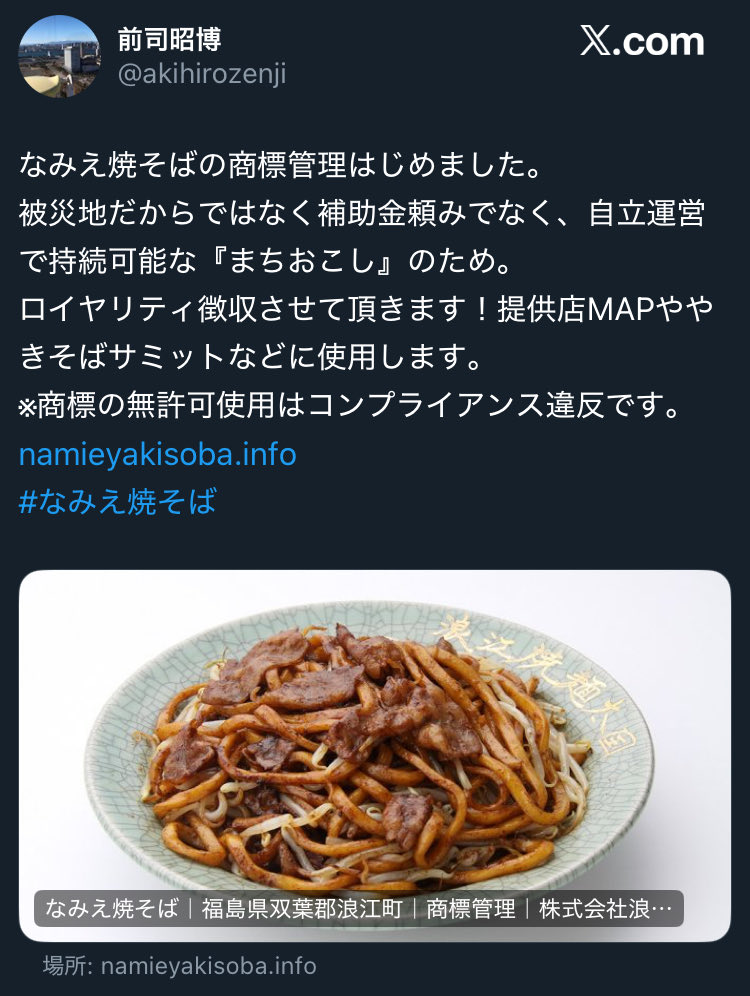Click the きそばサミット text line
The height and width of the screenshot is (996, 750).
pyautogui.click(x=251, y=357)
